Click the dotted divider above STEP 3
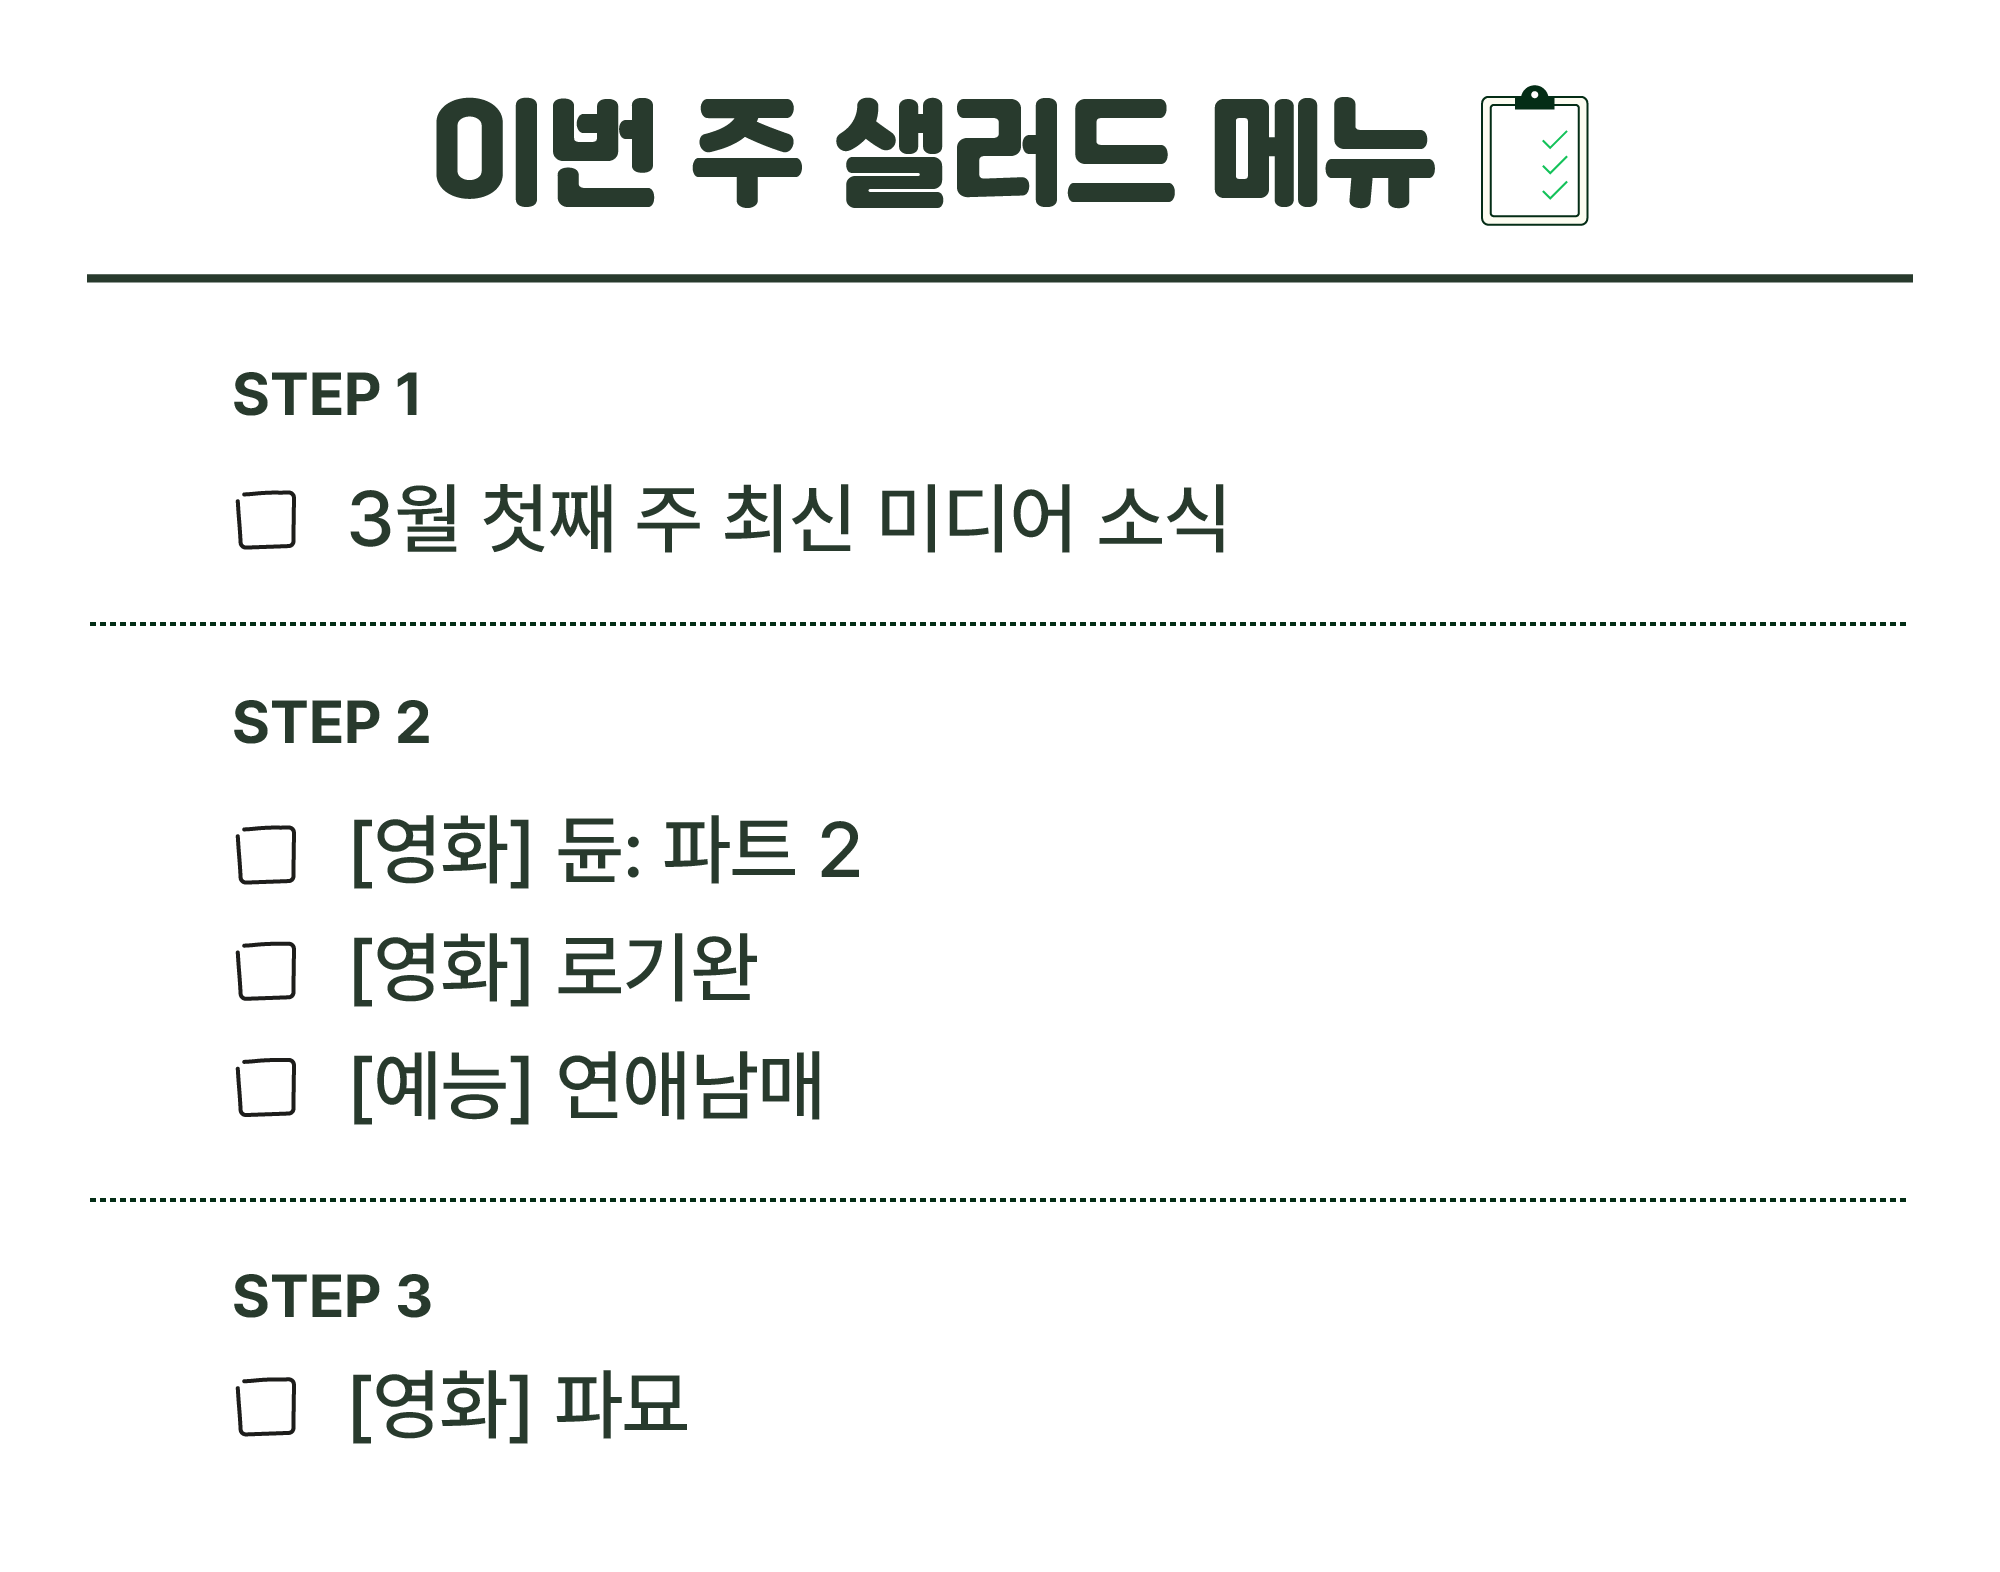The width and height of the screenshot is (2000, 1572). point(999,1198)
